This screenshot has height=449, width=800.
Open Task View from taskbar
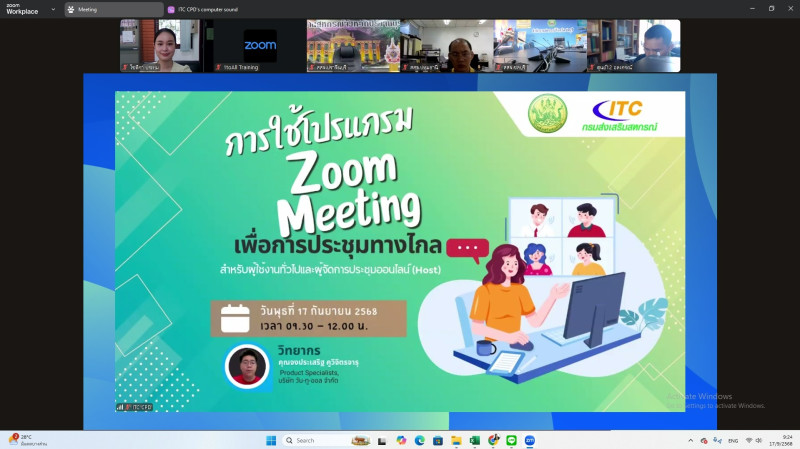tap(382, 440)
